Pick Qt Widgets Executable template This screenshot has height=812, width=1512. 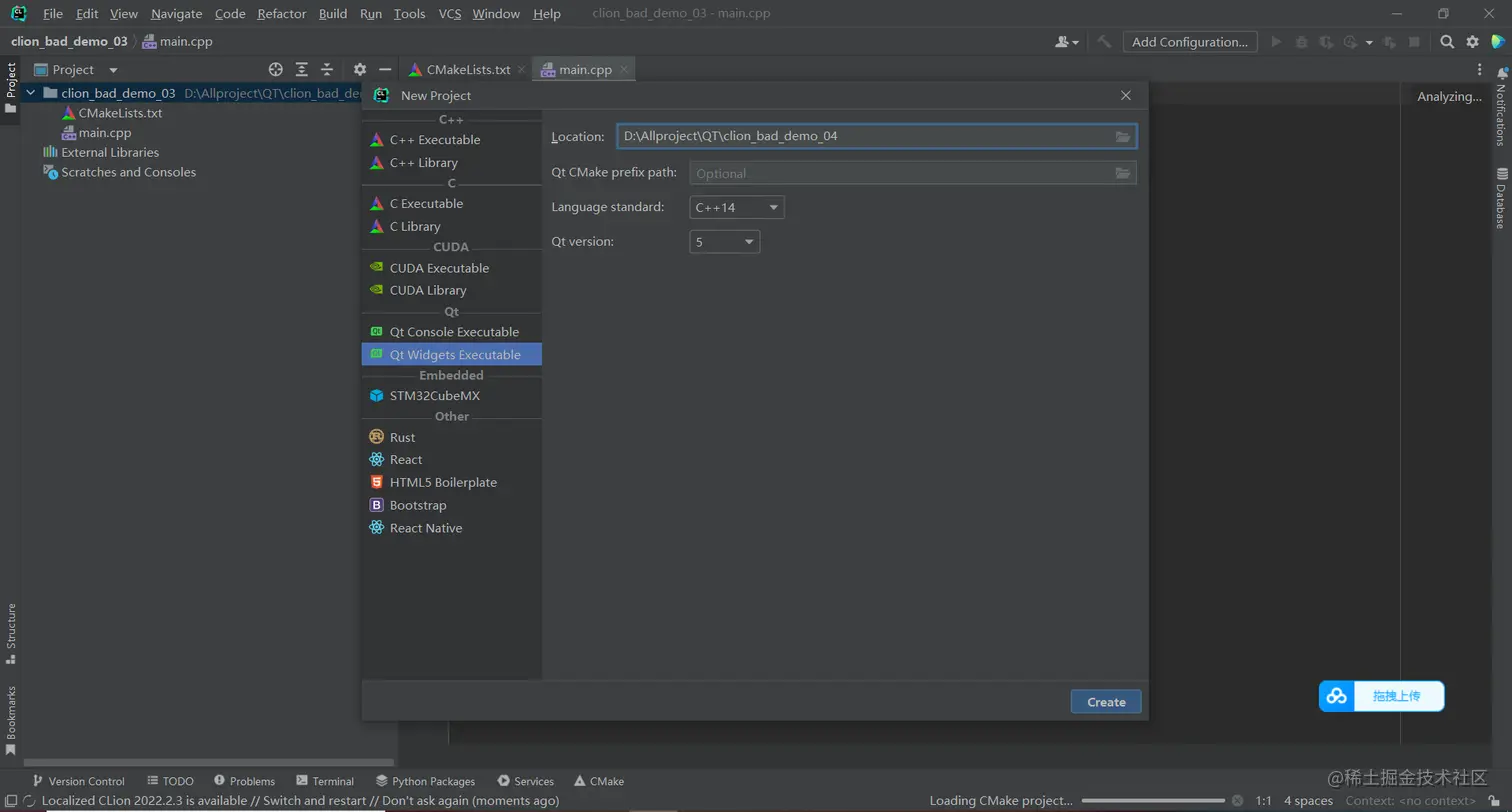click(451, 355)
